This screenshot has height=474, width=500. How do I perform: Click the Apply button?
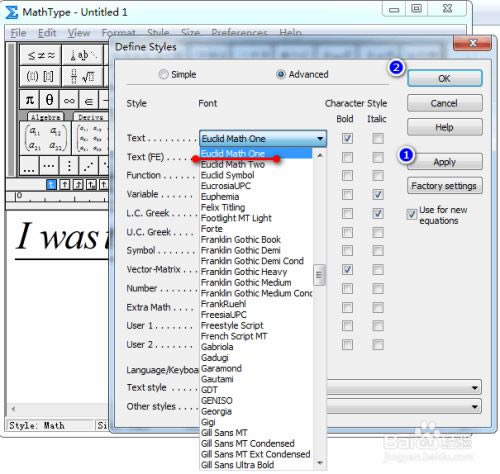tap(445, 162)
